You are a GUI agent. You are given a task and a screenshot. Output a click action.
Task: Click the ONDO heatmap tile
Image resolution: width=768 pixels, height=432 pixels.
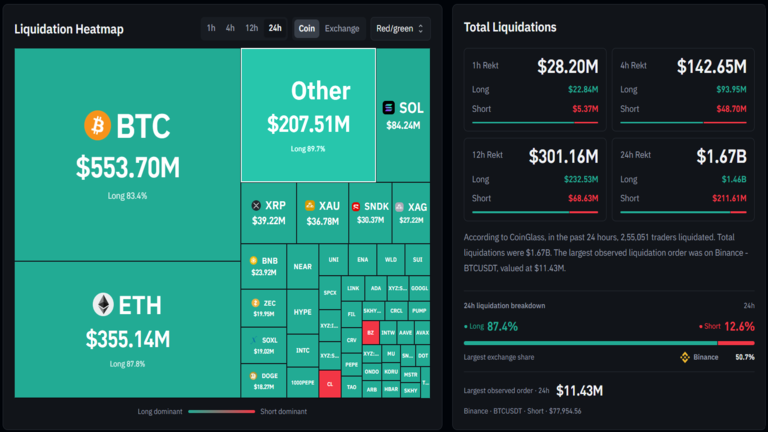pyautogui.click(x=372, y=372)
